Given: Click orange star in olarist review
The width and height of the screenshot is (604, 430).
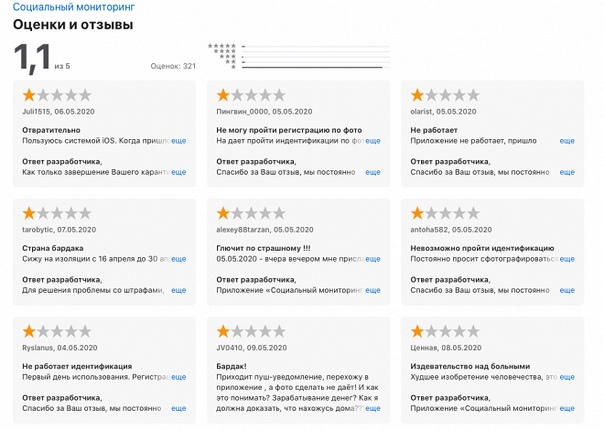Looking at the screenshot, I should (x=417, y=95).
